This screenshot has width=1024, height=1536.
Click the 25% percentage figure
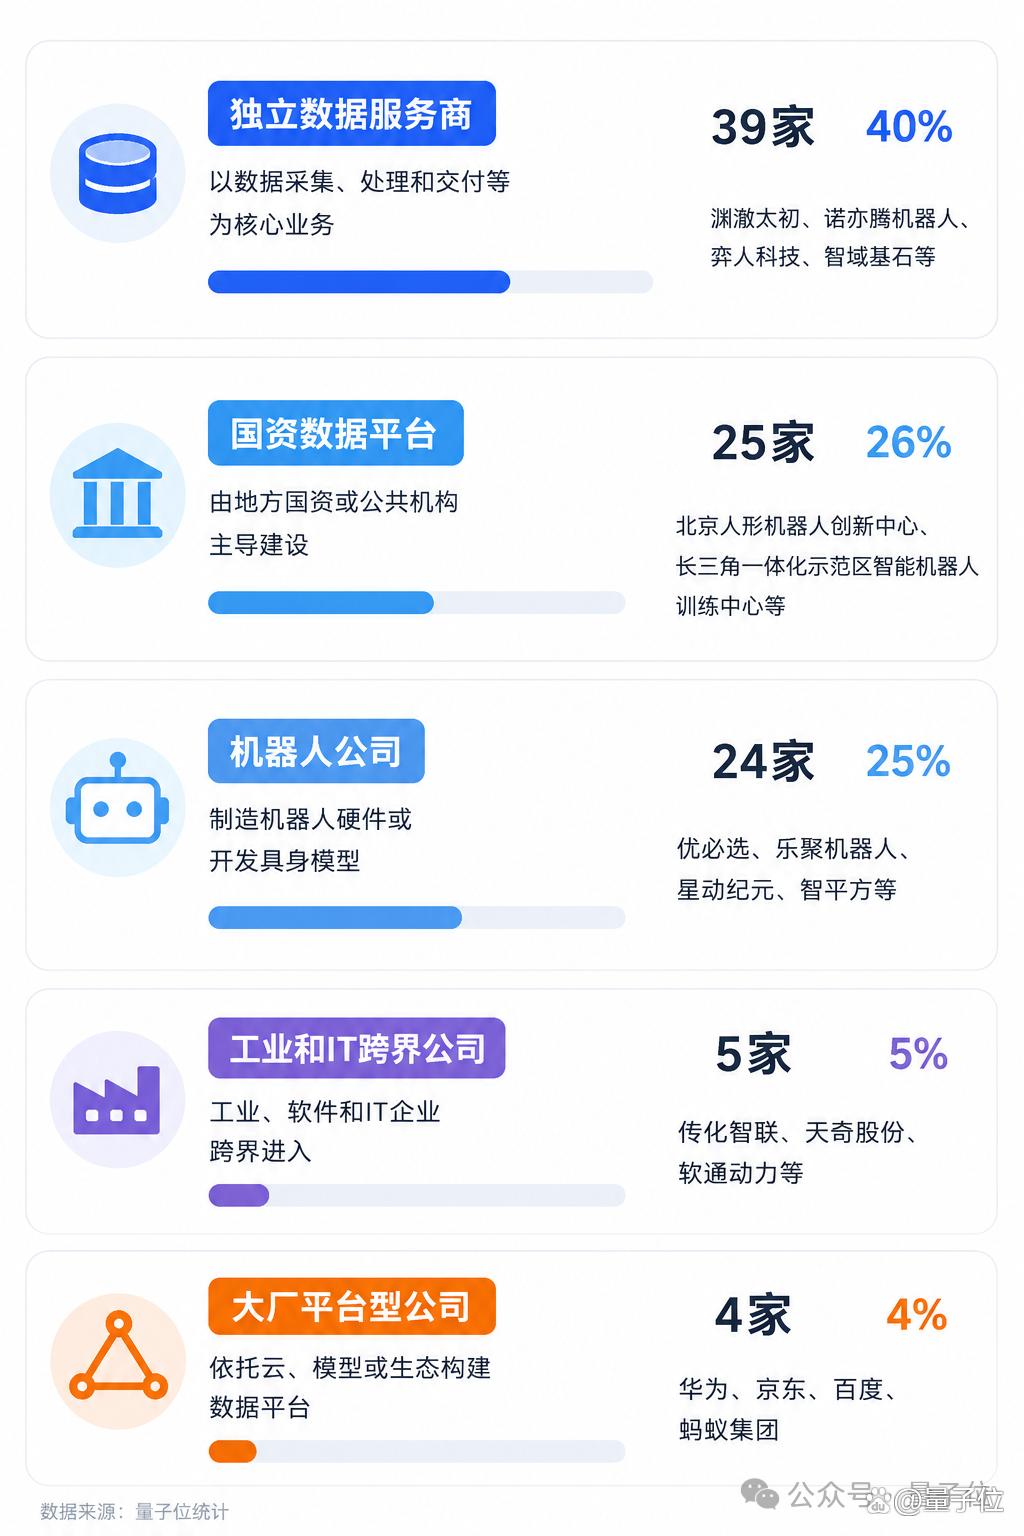point(908,761)
